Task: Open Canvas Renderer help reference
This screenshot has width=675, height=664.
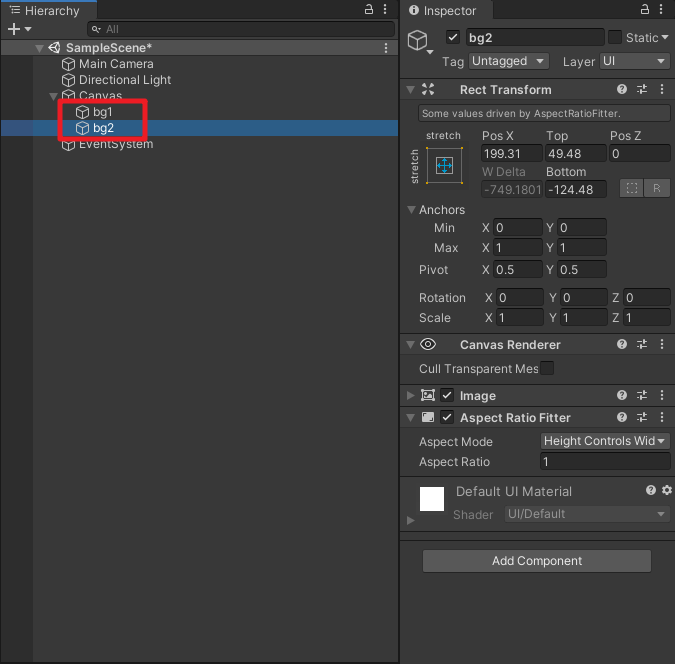Action: point(622,344)
